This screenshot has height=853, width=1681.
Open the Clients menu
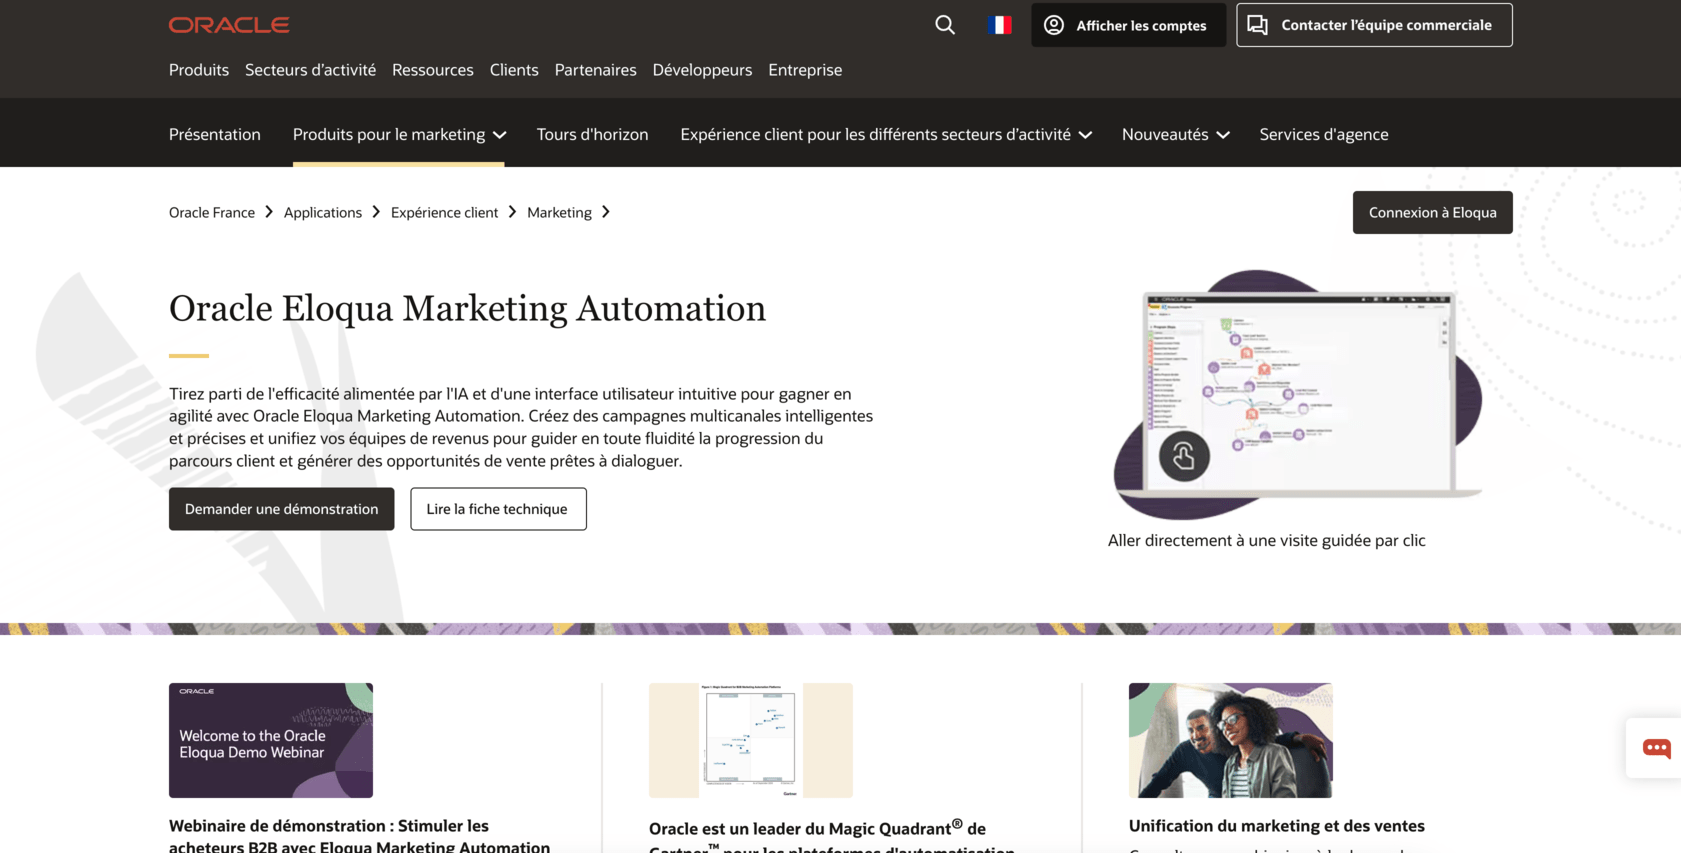click(514, 70)
